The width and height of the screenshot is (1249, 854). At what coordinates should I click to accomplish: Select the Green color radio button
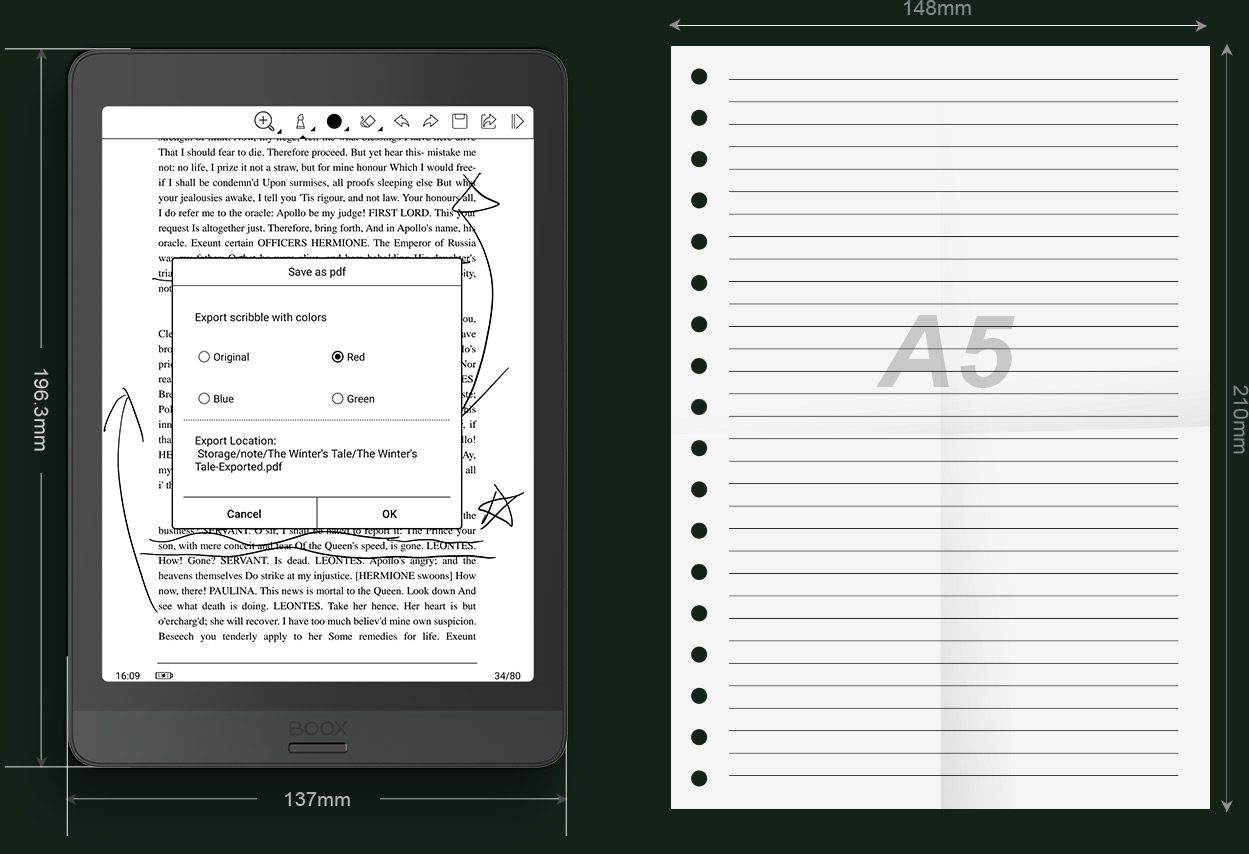pyautogui.click(x=338, y=398)
